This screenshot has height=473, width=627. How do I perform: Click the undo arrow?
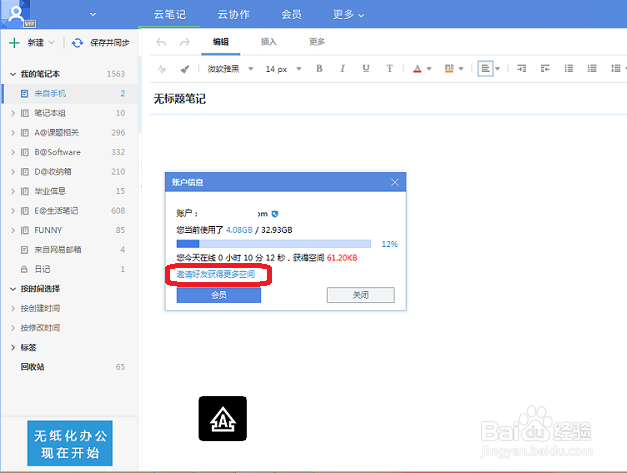point(161,42)
